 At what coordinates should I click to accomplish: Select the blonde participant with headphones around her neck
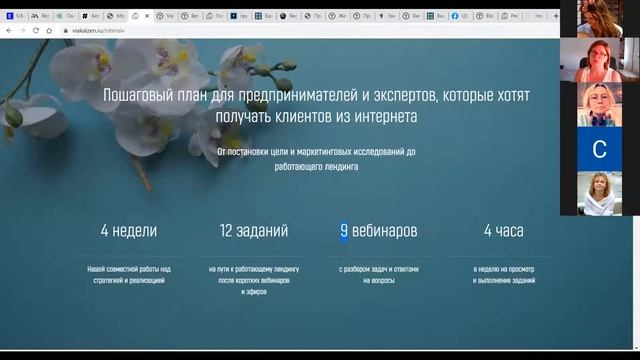(599, 105)
